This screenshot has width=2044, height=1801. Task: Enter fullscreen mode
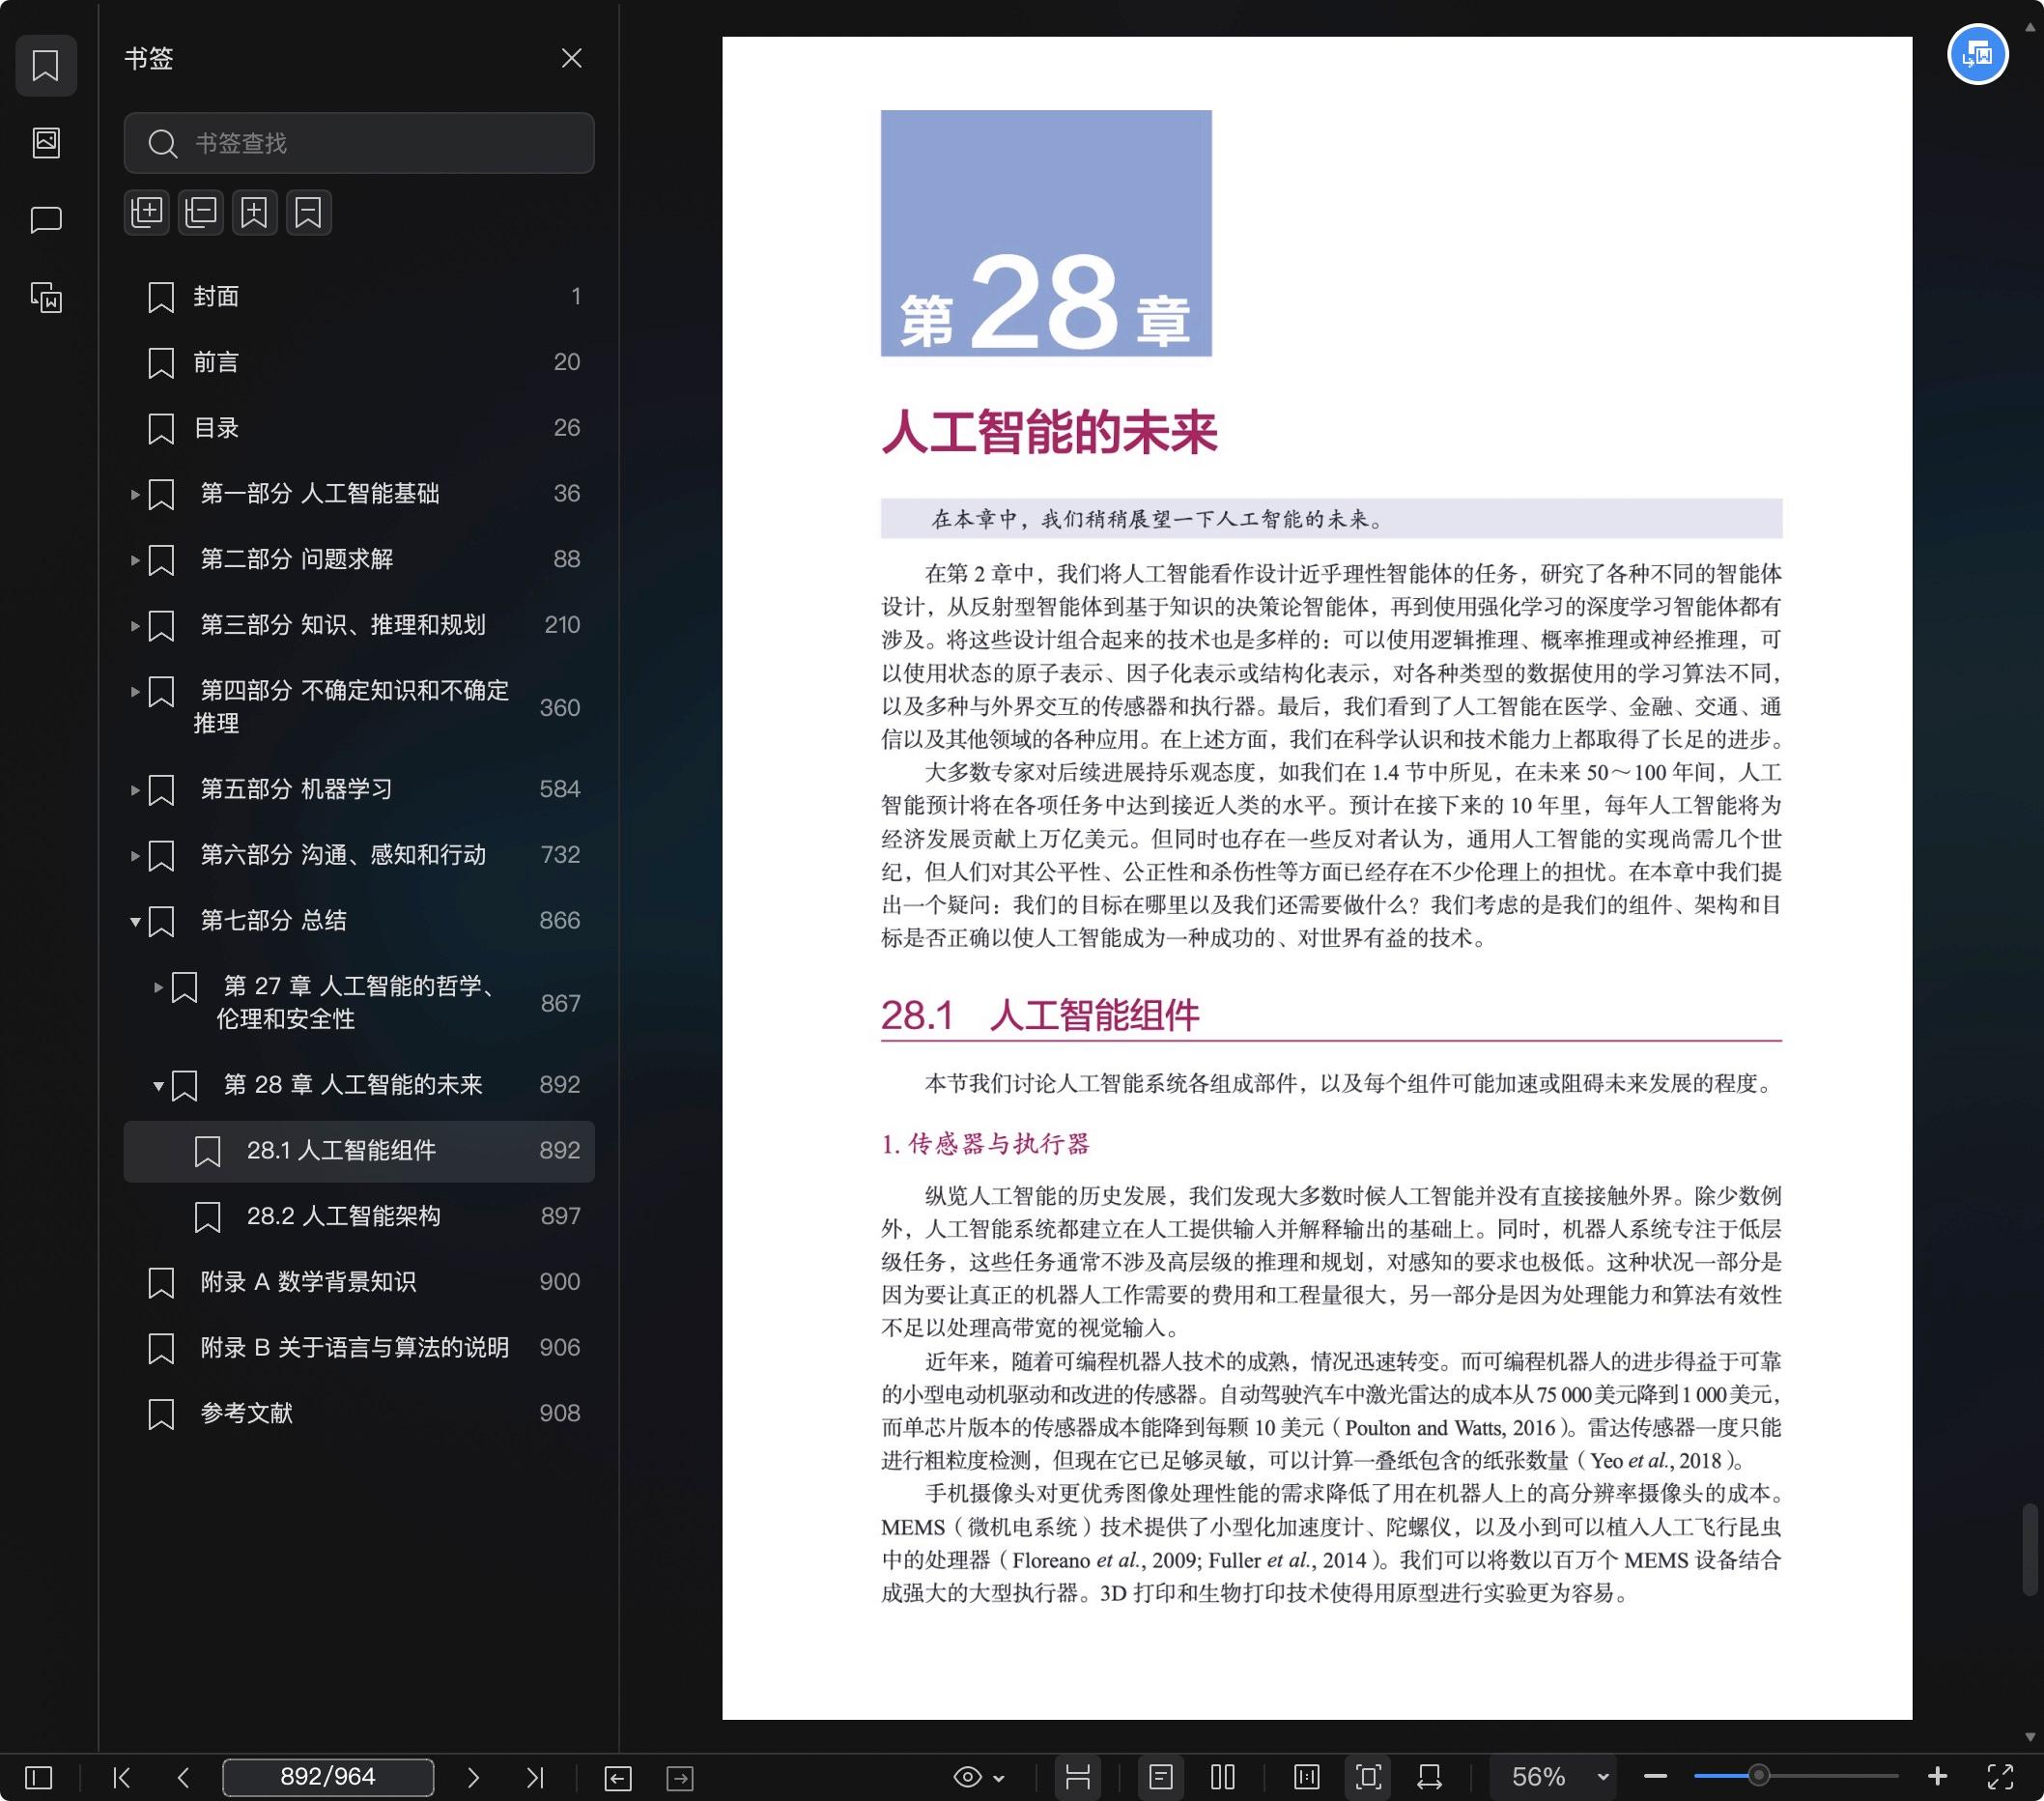[x=2000, y=1777]
